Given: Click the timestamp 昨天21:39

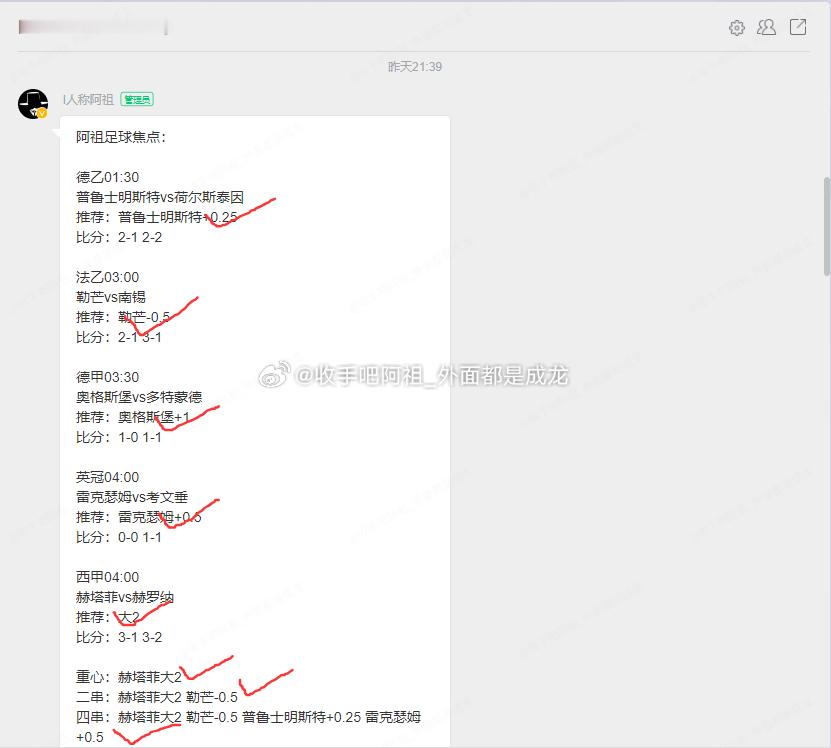Looking at the screenshot, I should [415, 66].
